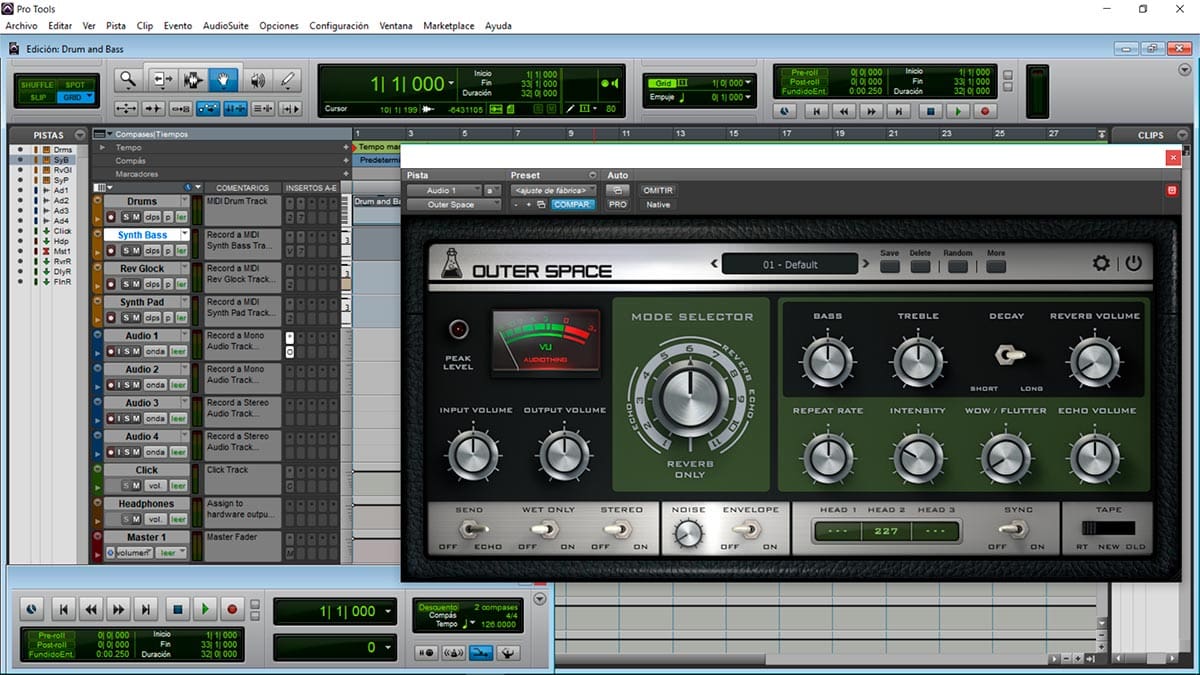1200x675 pixels.
Task: Solo the Synth Bass track
Action: pyautogui.click(x=127, y=251)
